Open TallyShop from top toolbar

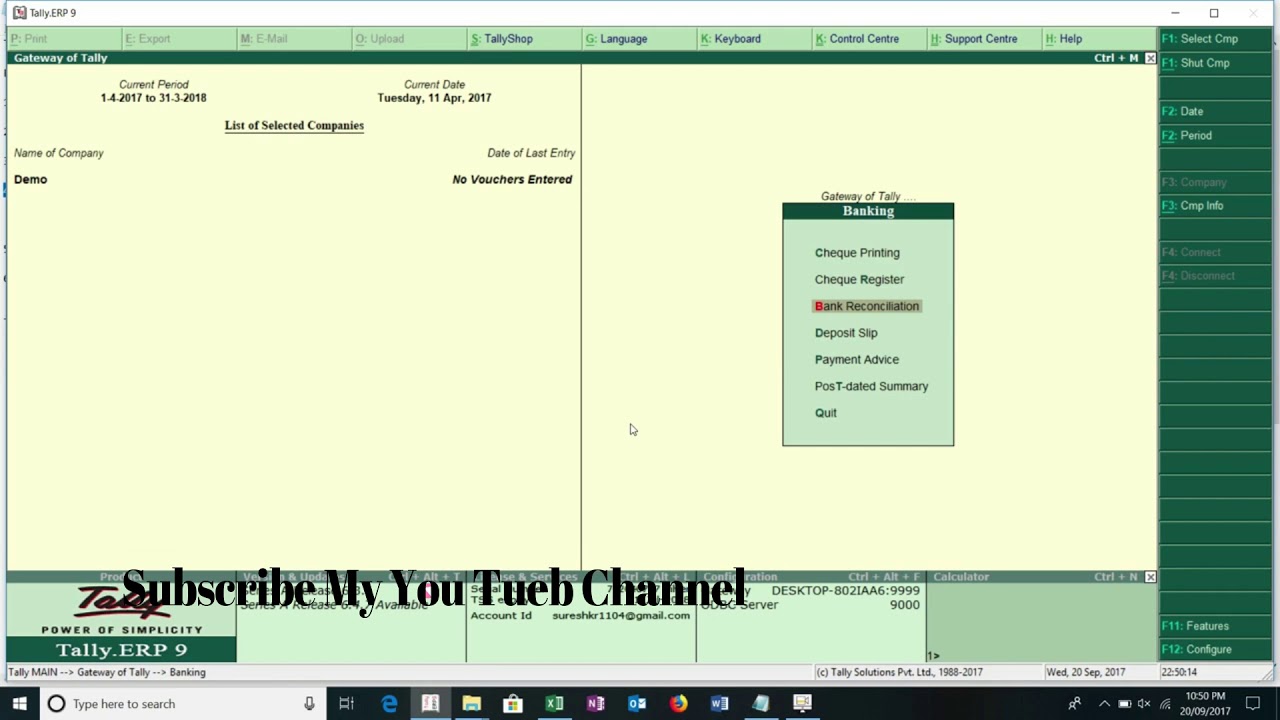click(502, 39)
